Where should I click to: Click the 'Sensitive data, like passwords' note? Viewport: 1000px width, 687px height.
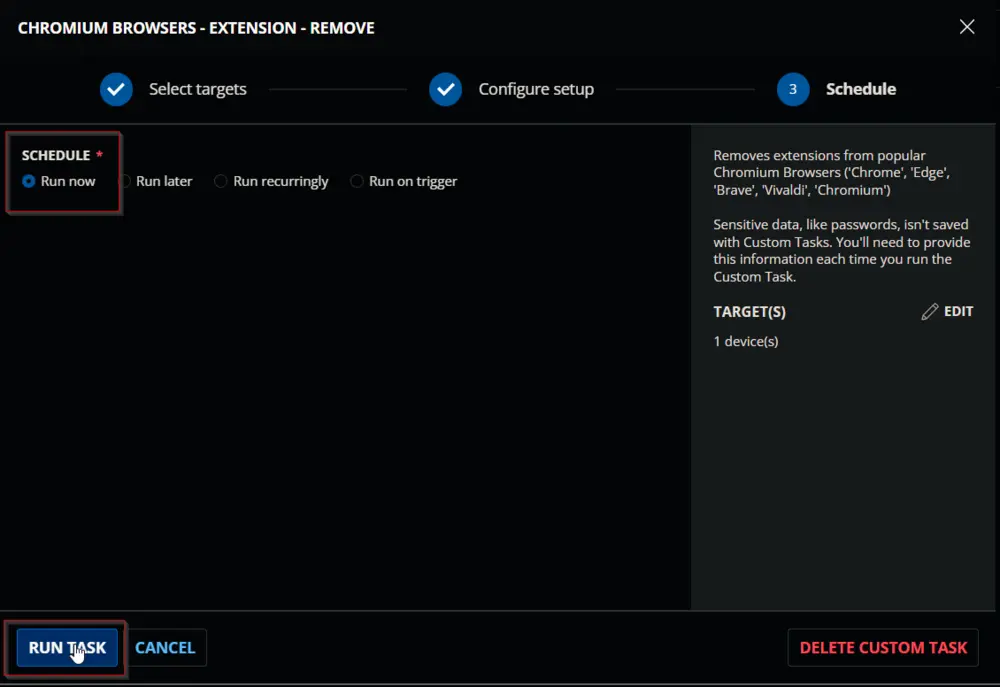pyautogui.click(x=842, y=251)
